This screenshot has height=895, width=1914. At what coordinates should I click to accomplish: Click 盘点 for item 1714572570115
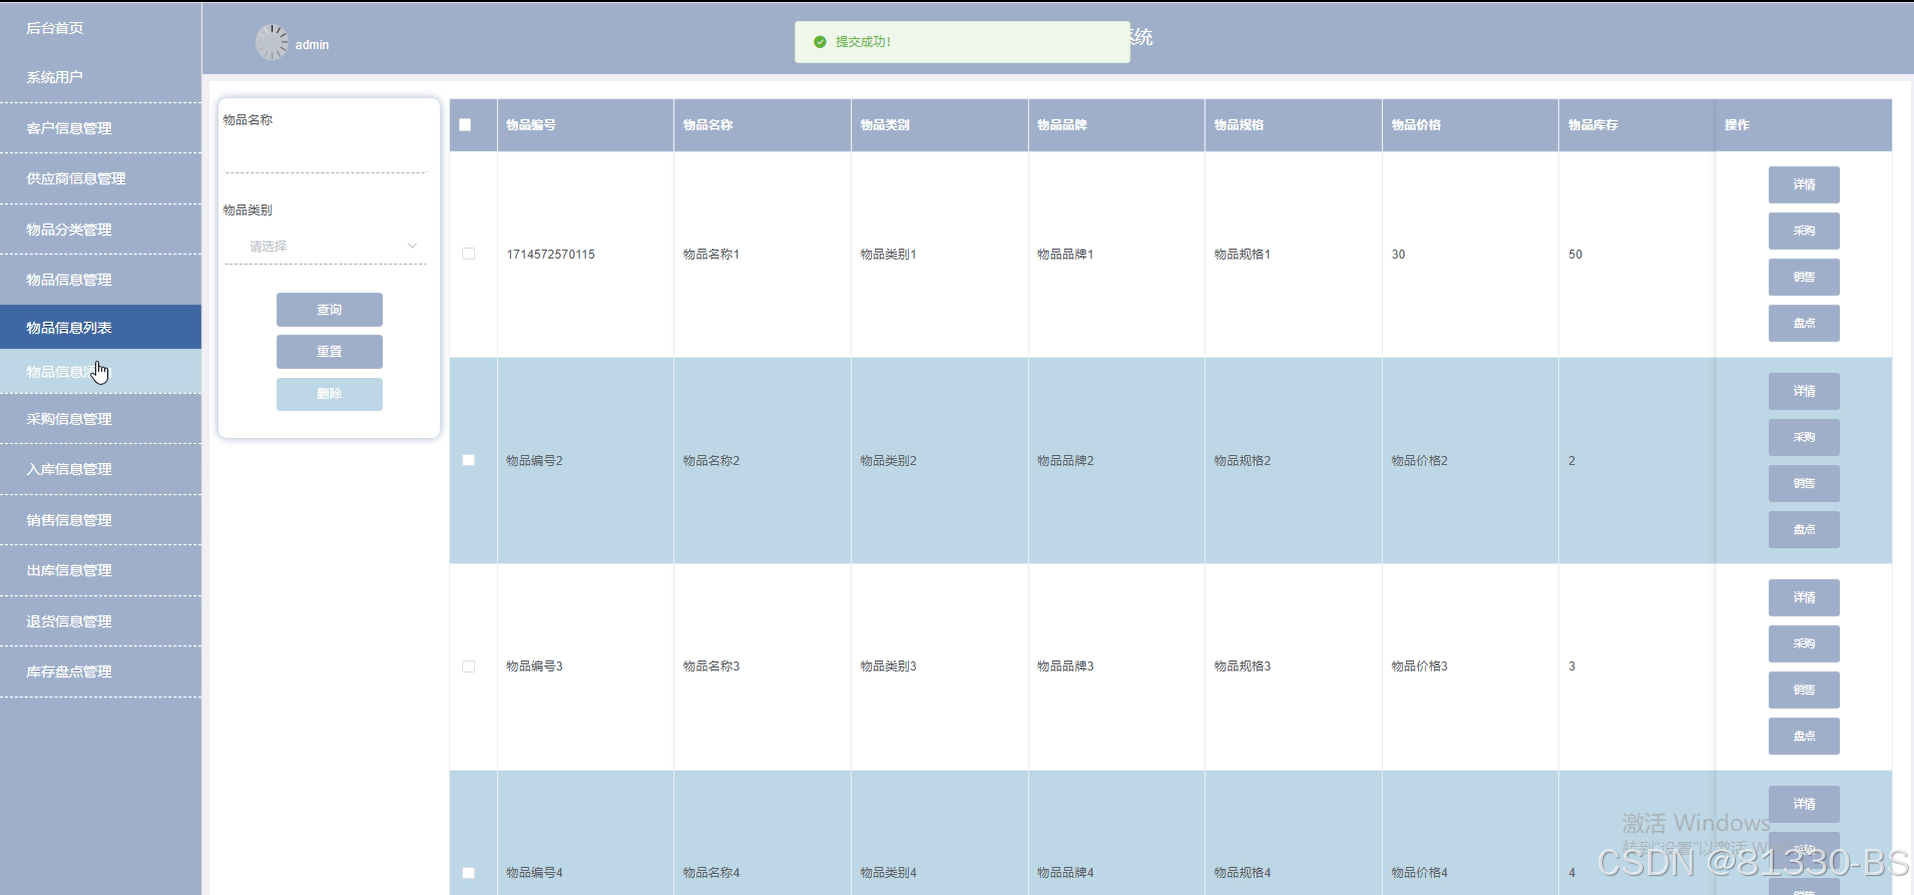tap(1803, 323)
